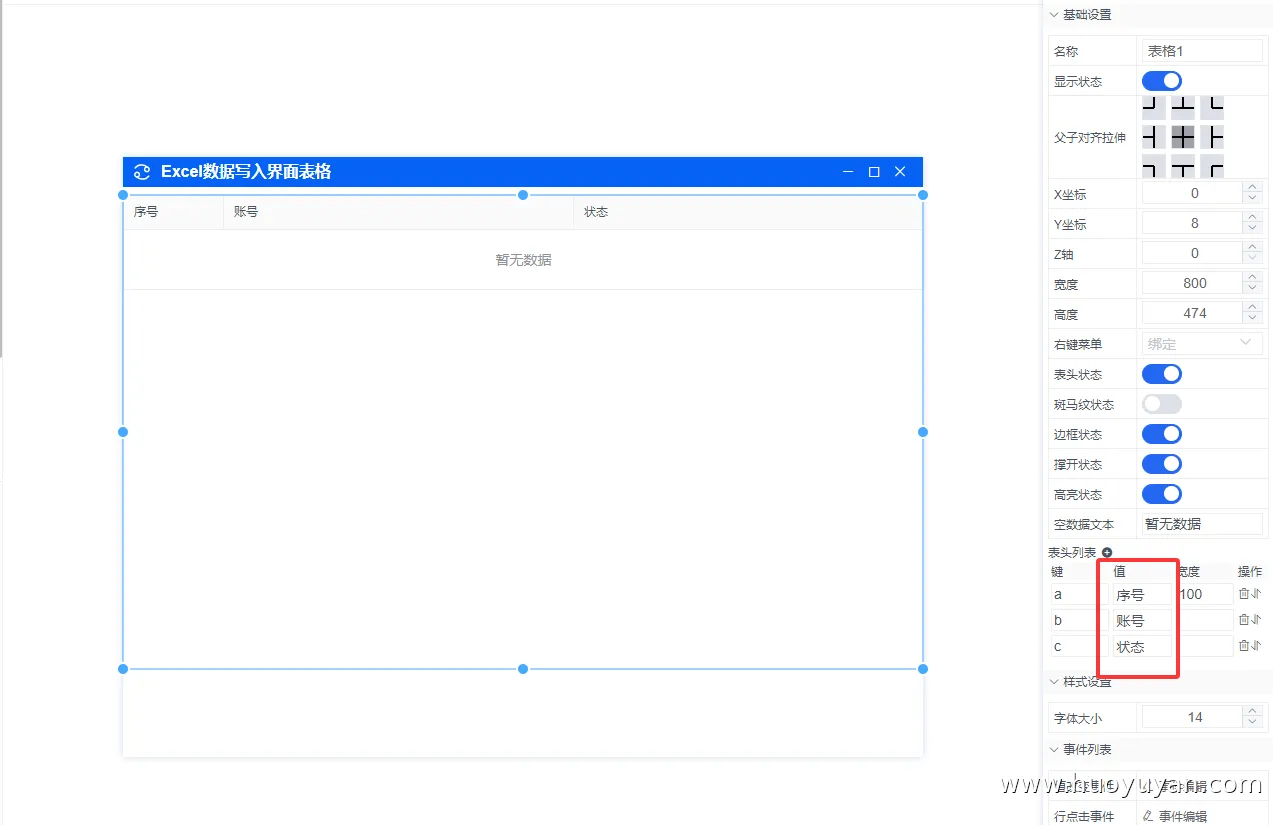The image size is (1273, 825).
Task: Click the Excel window logo icon
Action: point(142,172)
